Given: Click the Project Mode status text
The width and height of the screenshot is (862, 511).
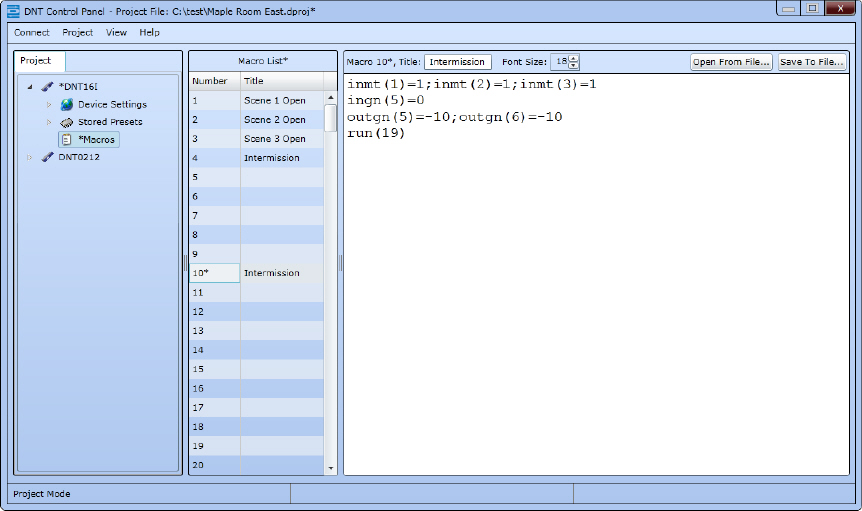Looking at the screenshot, I should pyautogui.click(x=42, y=494).
